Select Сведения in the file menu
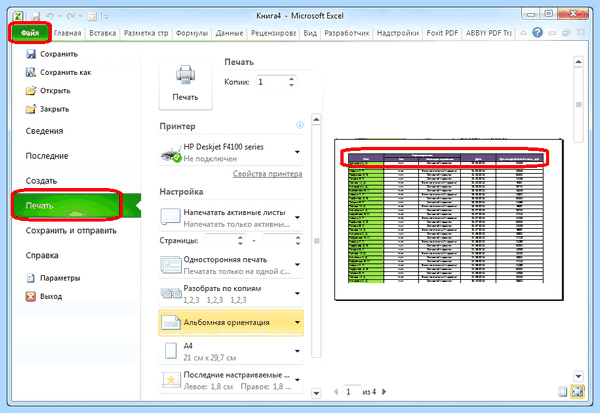Viewport: 600px width, 413px height. pos(44,131)
